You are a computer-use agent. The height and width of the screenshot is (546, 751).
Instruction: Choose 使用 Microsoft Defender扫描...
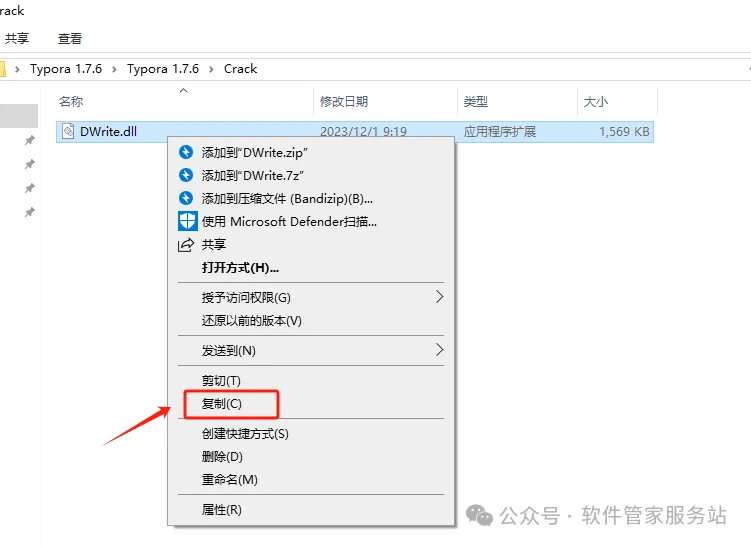(x=311, y=221)
